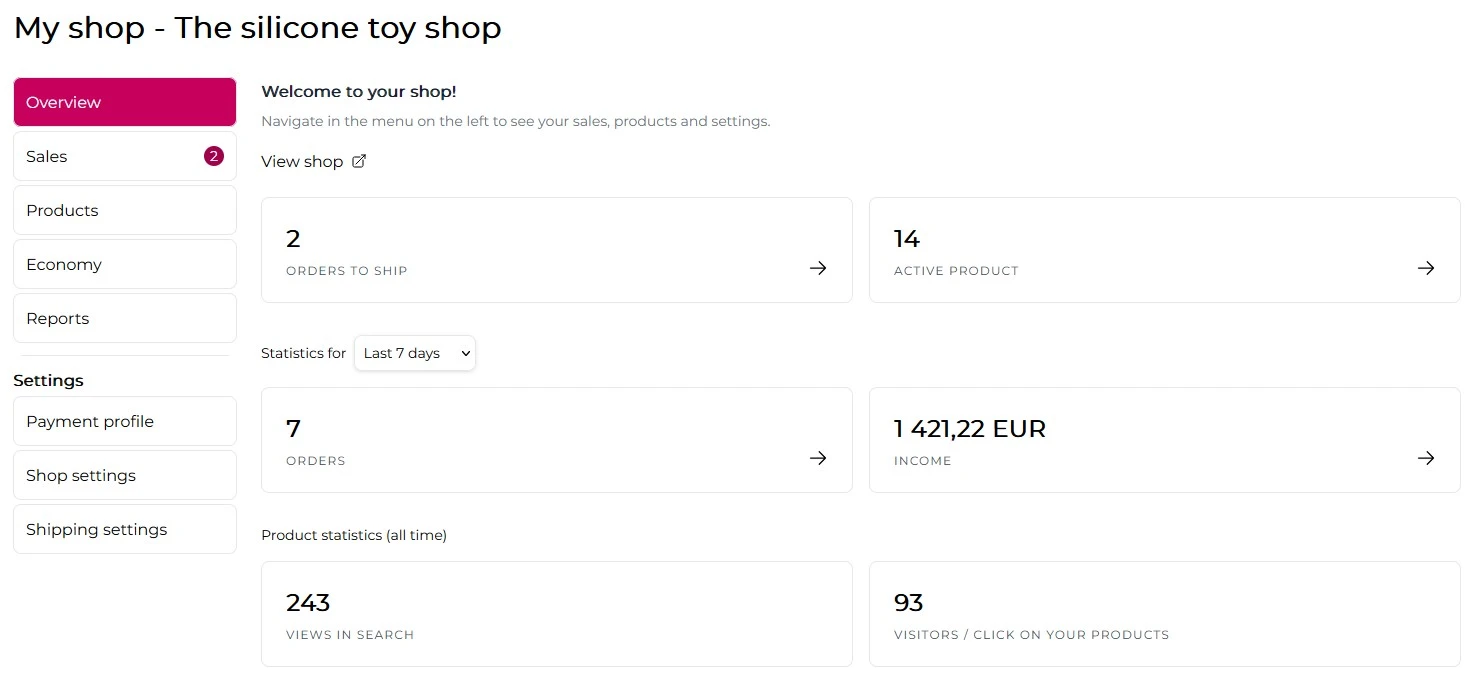Click the arrow icon on Orders to Ship card
1475x683 pixels.
818,268
